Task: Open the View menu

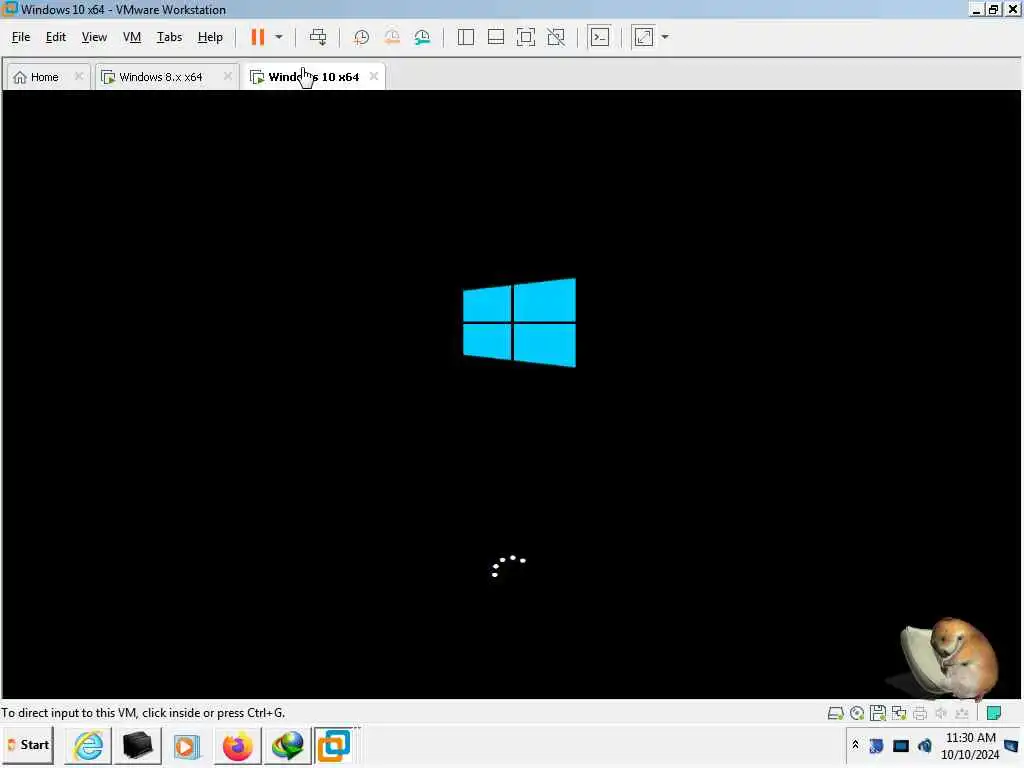Action: pos(94,37)
